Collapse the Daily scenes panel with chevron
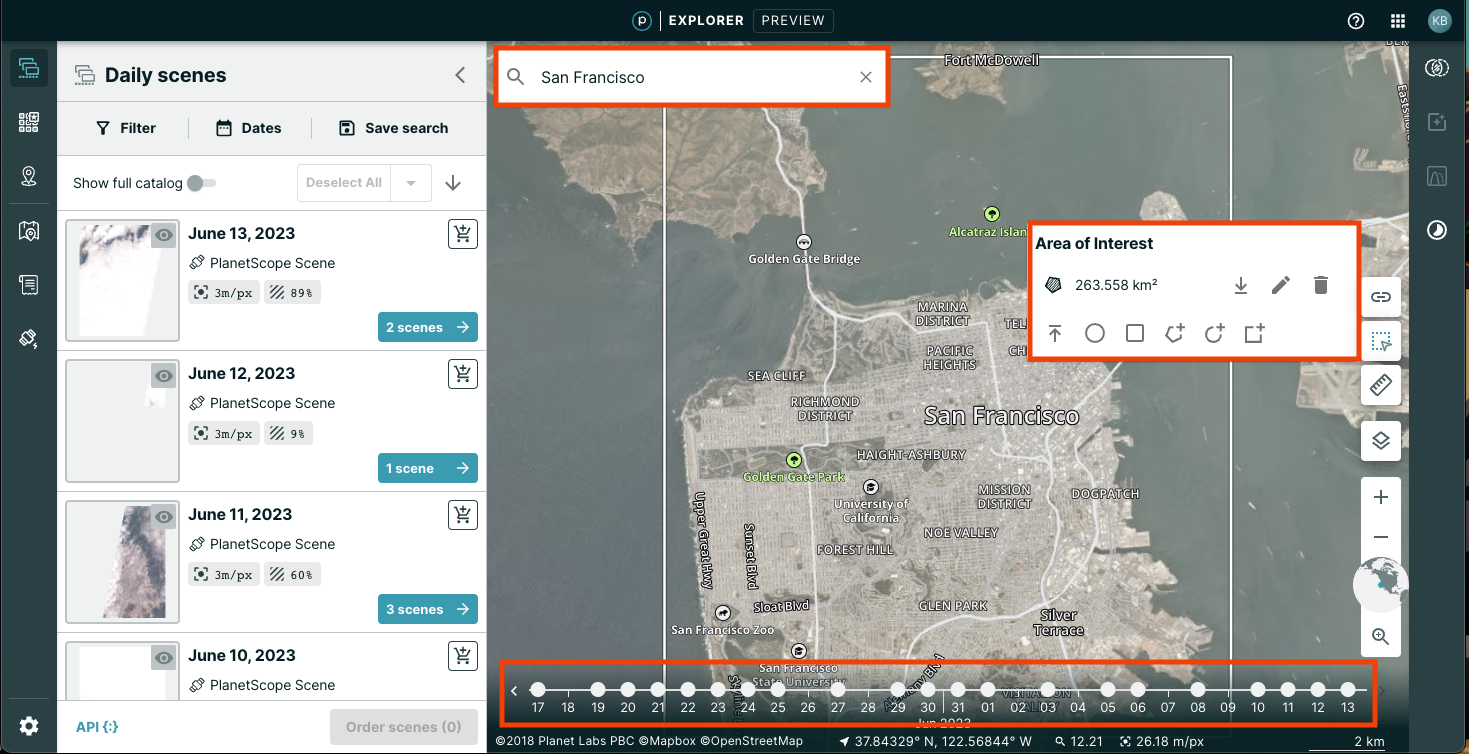The height and width of the screenshot is (754, 1469). coord(460,75)
